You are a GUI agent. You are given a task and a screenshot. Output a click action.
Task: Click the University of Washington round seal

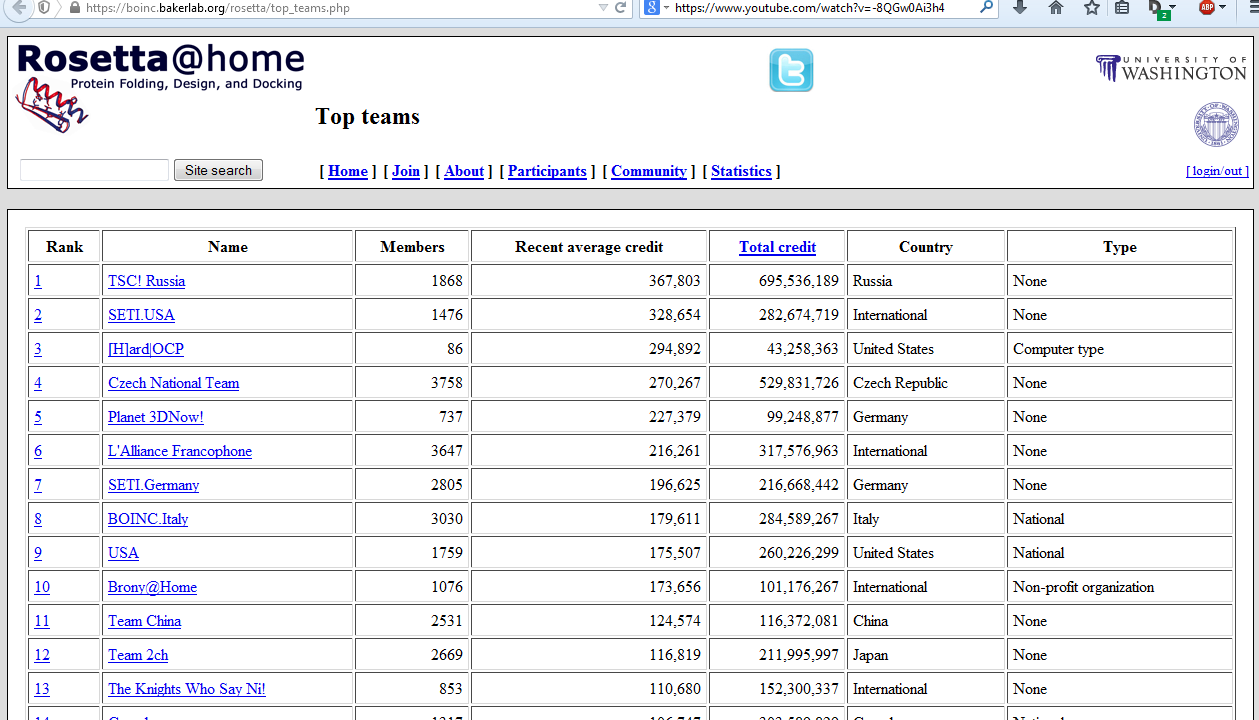(x=1215, y=125)
